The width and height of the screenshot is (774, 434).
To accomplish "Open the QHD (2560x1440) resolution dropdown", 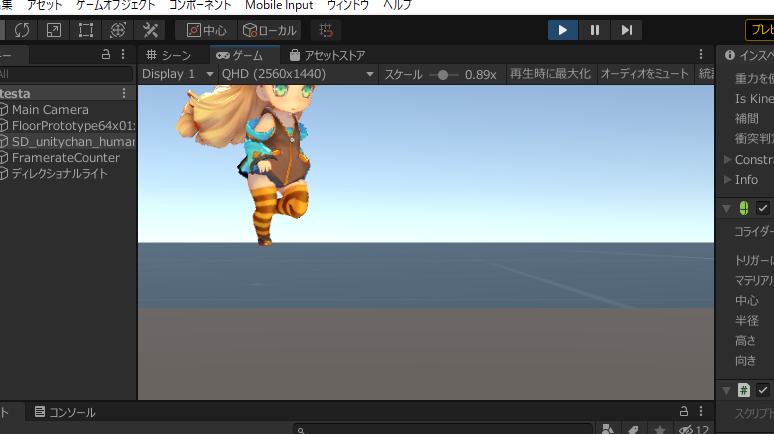I will click(298, 74).
